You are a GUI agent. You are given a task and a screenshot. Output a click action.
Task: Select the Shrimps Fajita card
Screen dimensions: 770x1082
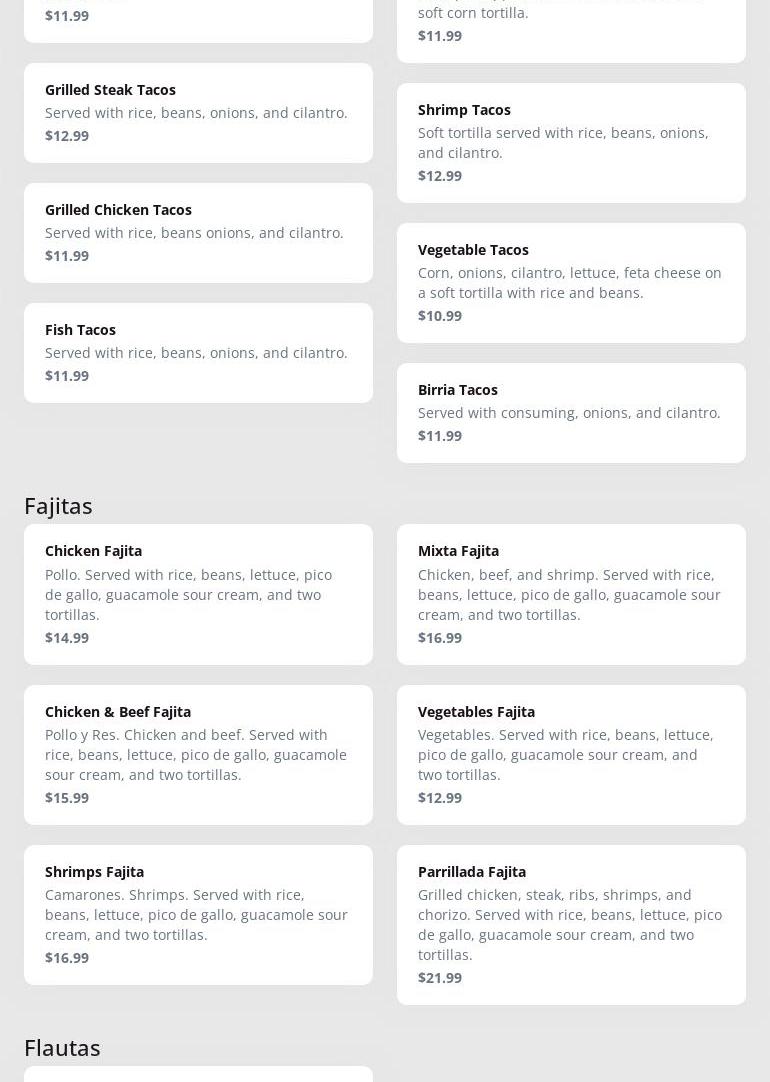click(198, 914)
